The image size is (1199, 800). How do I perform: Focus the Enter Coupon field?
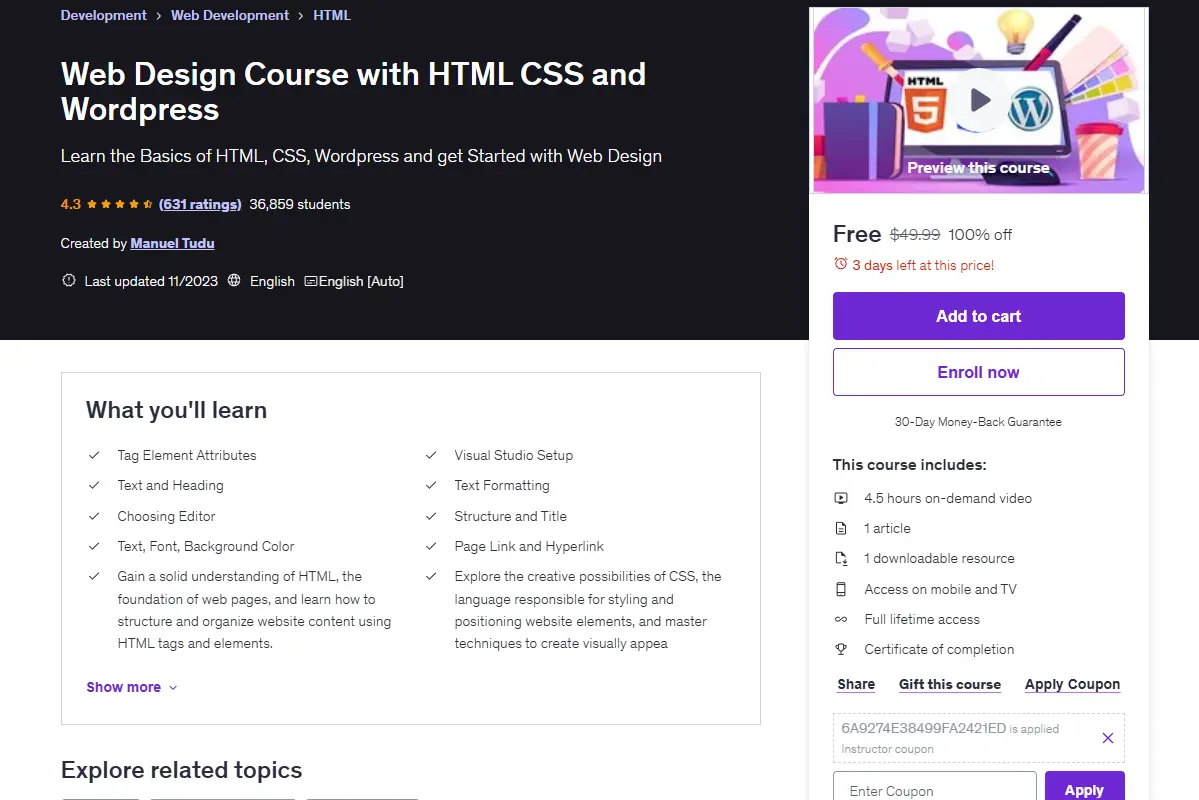[934, 786]
